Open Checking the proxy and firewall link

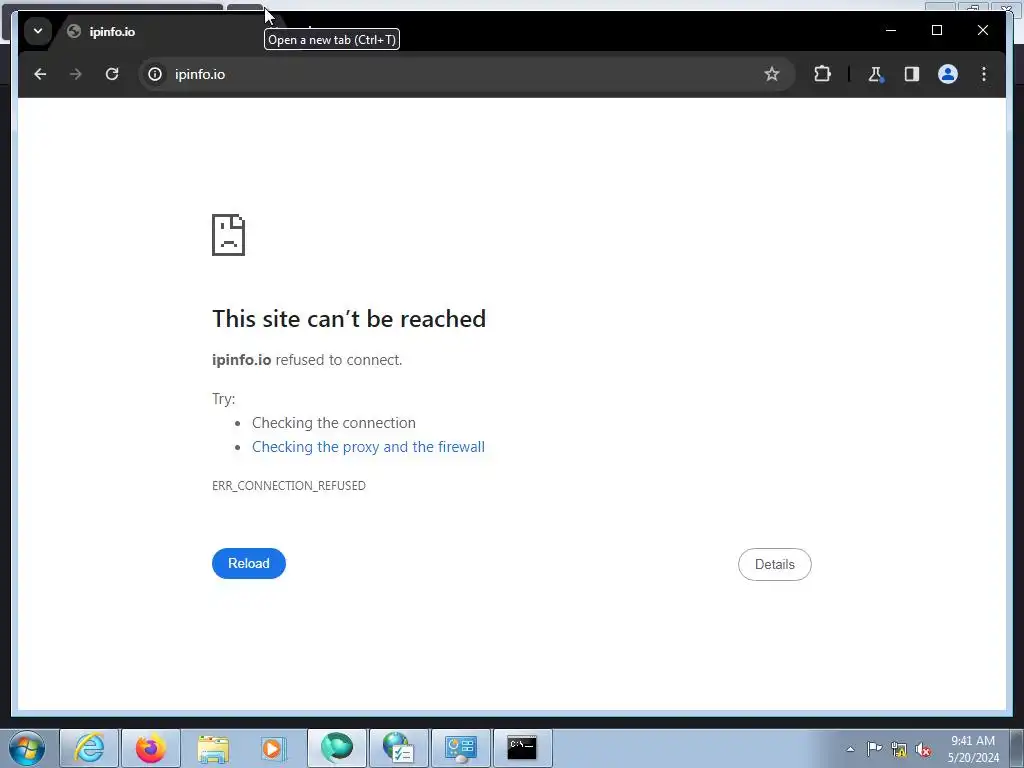coord(368,447)
